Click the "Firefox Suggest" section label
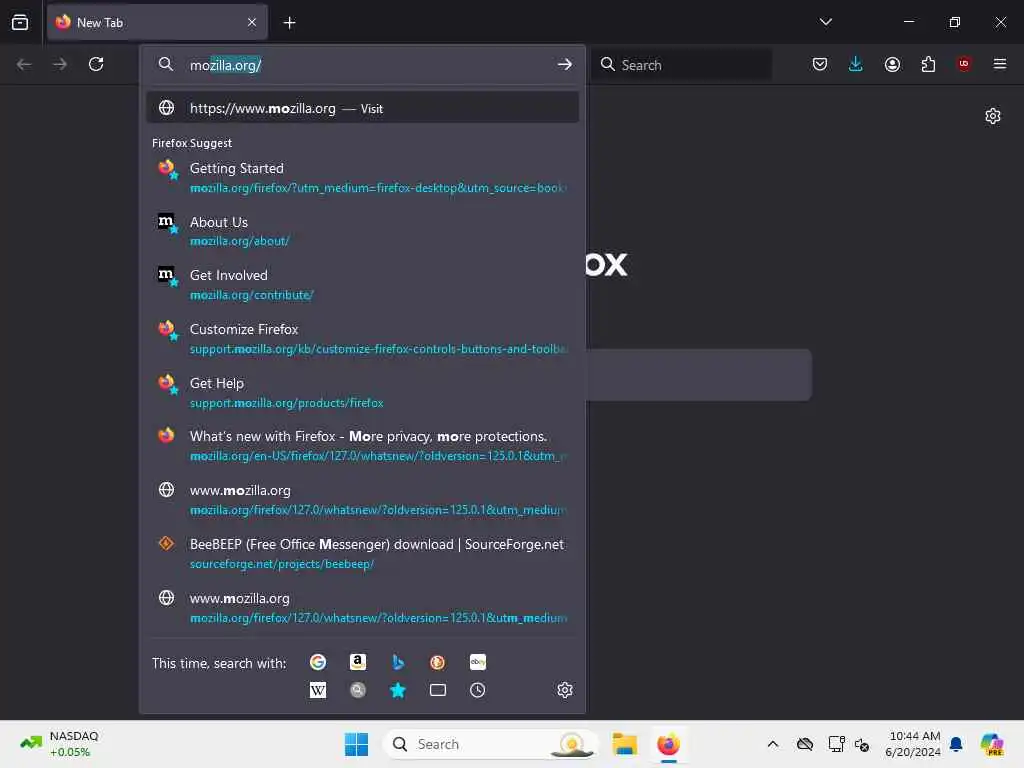Screen dimensions: 1024x768 (192, 143)
